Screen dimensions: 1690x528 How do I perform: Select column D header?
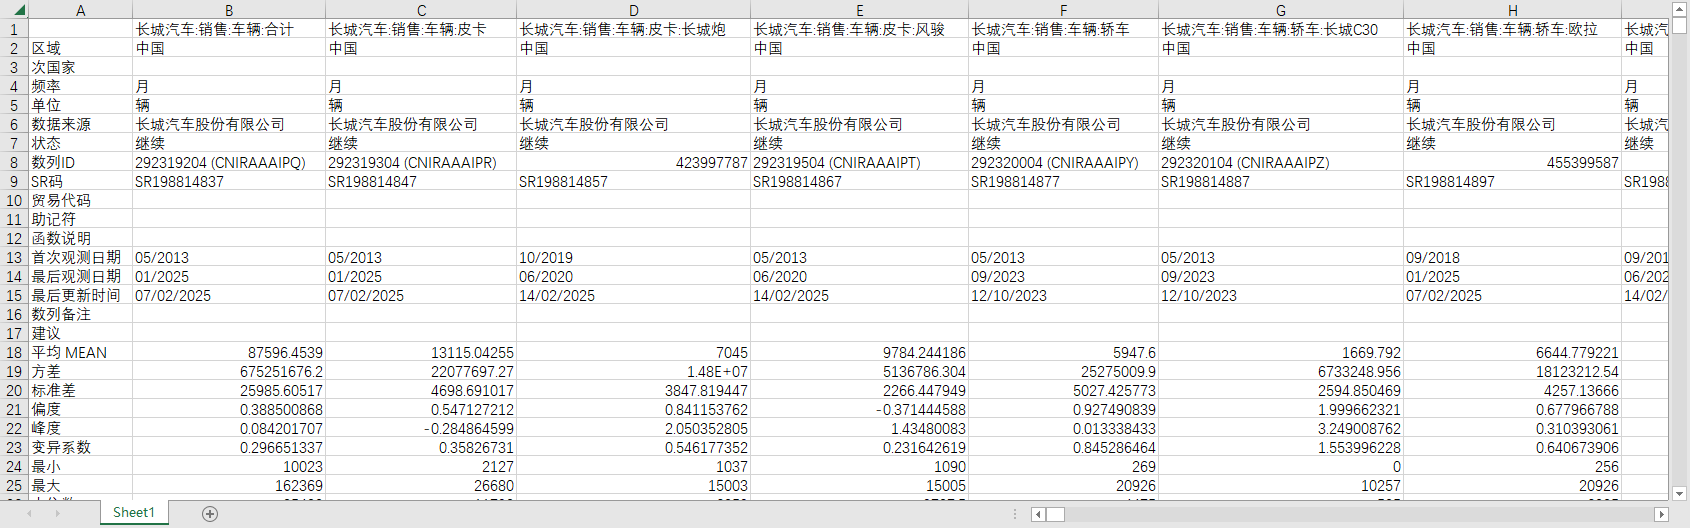click(633, 10)
